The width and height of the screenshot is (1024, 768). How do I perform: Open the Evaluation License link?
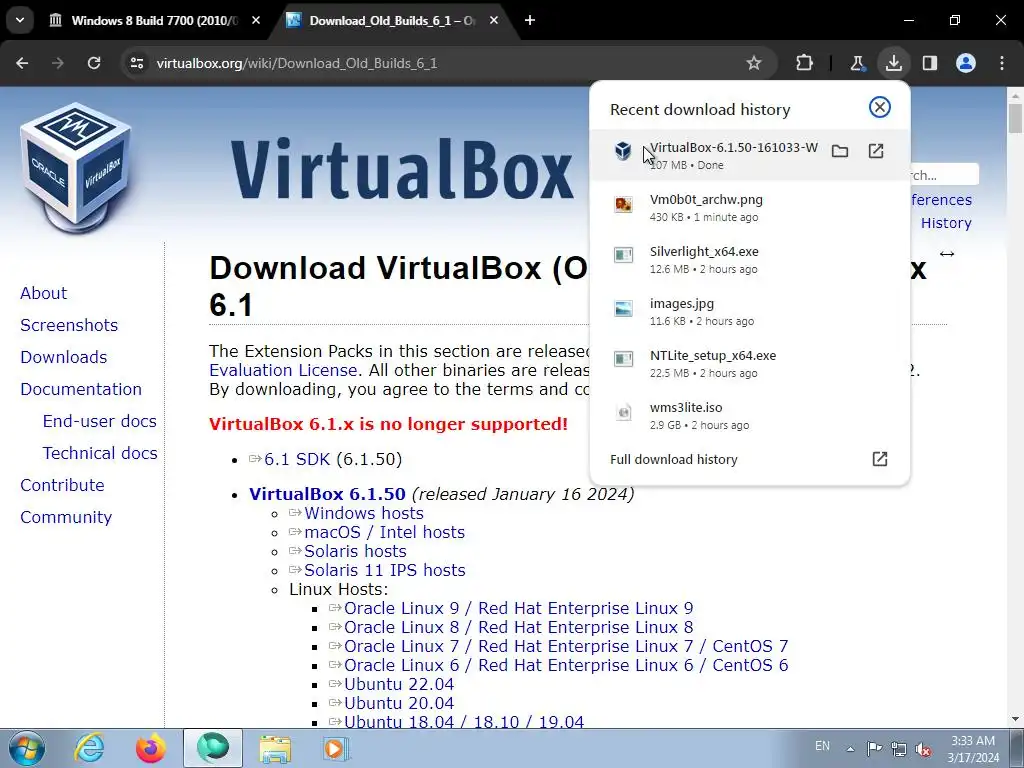[283, 370]
